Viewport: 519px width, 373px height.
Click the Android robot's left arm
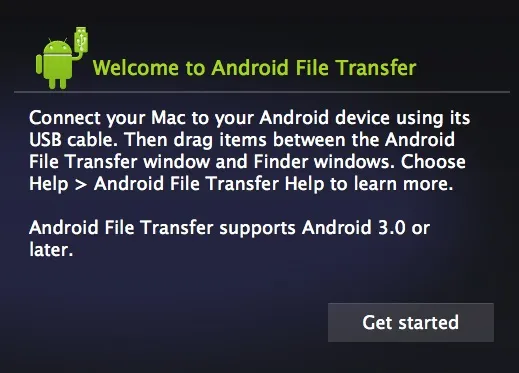[x=39, y=64]
